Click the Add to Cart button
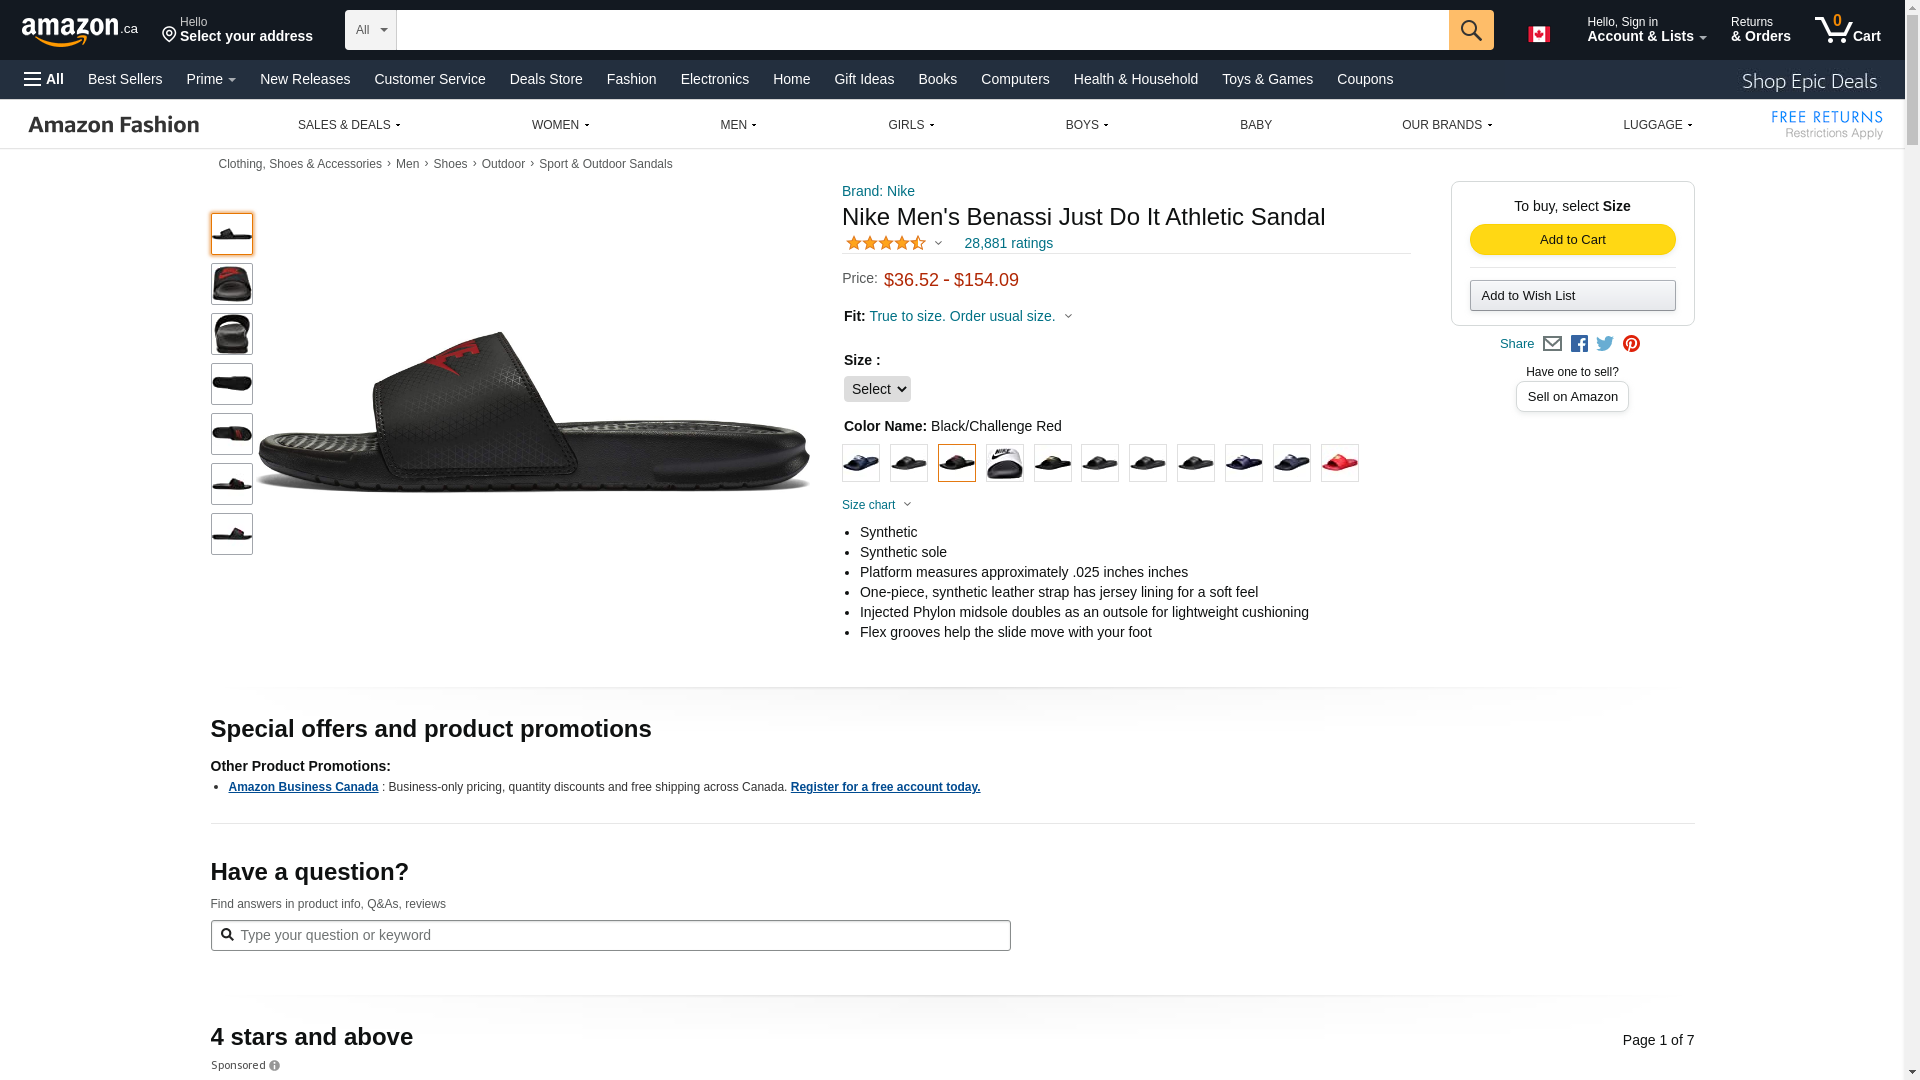 click(1572, 240)
